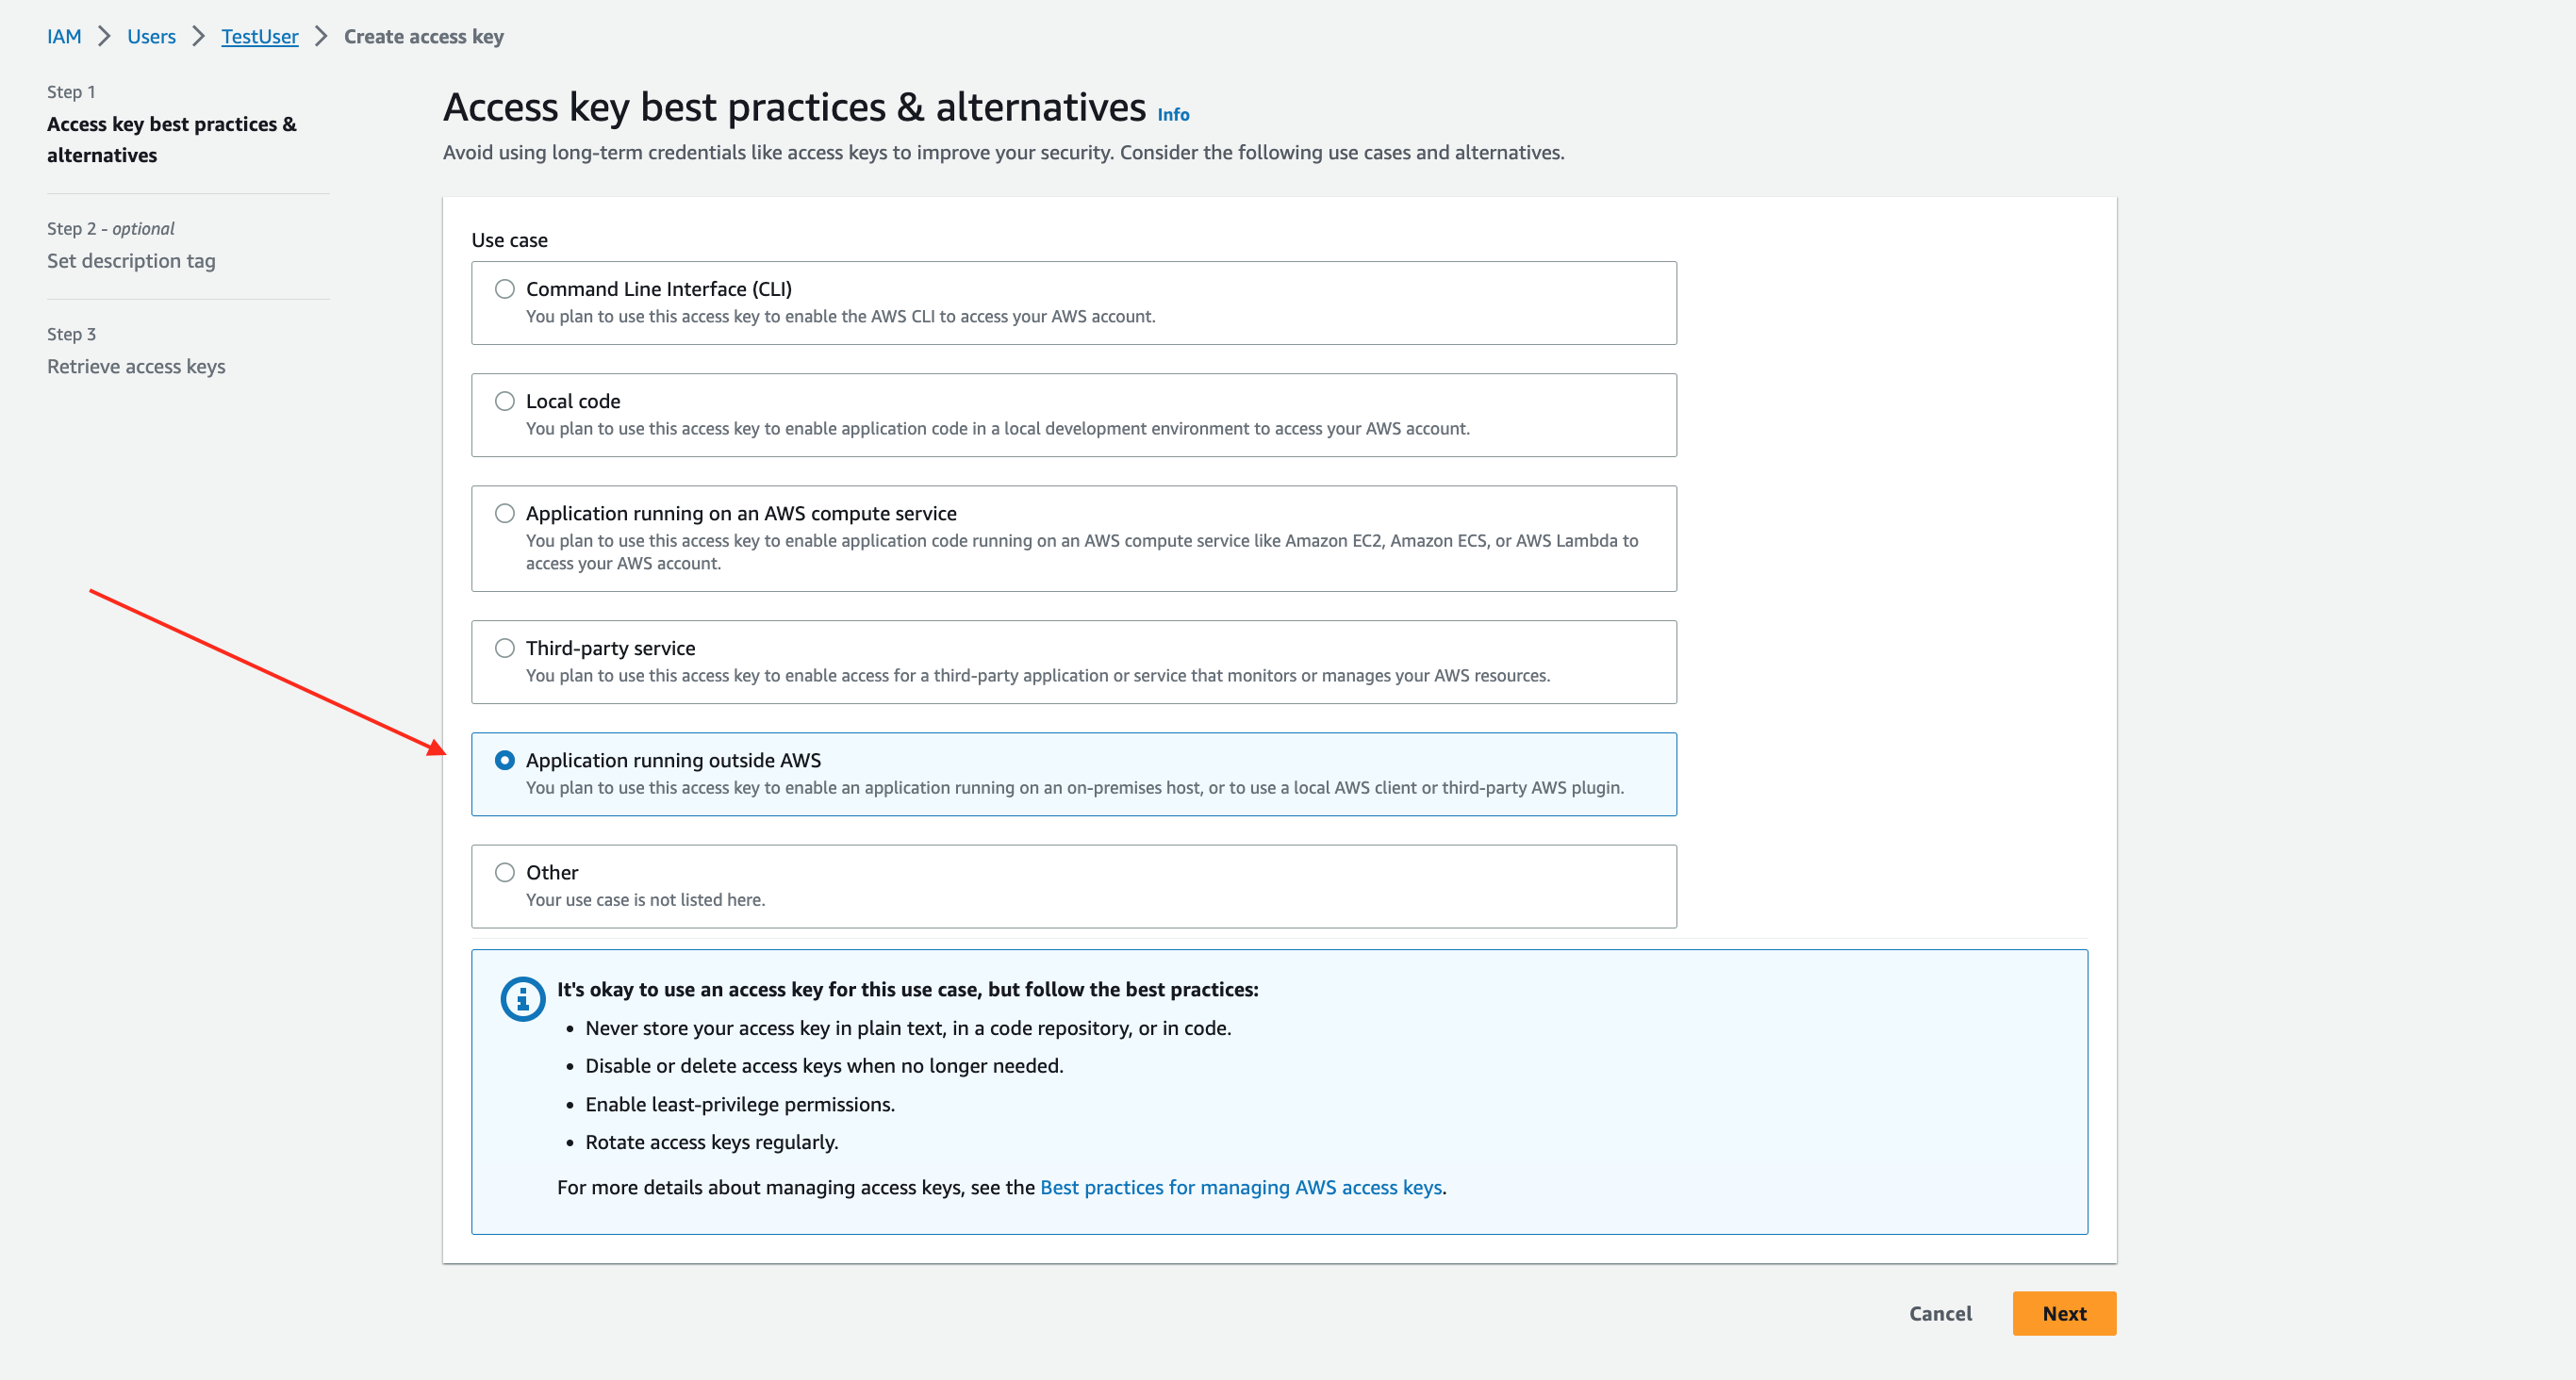Go to Step 3 Retrieve access keys
This screenshot has height=1380, width=2576.
pos(136,366)
